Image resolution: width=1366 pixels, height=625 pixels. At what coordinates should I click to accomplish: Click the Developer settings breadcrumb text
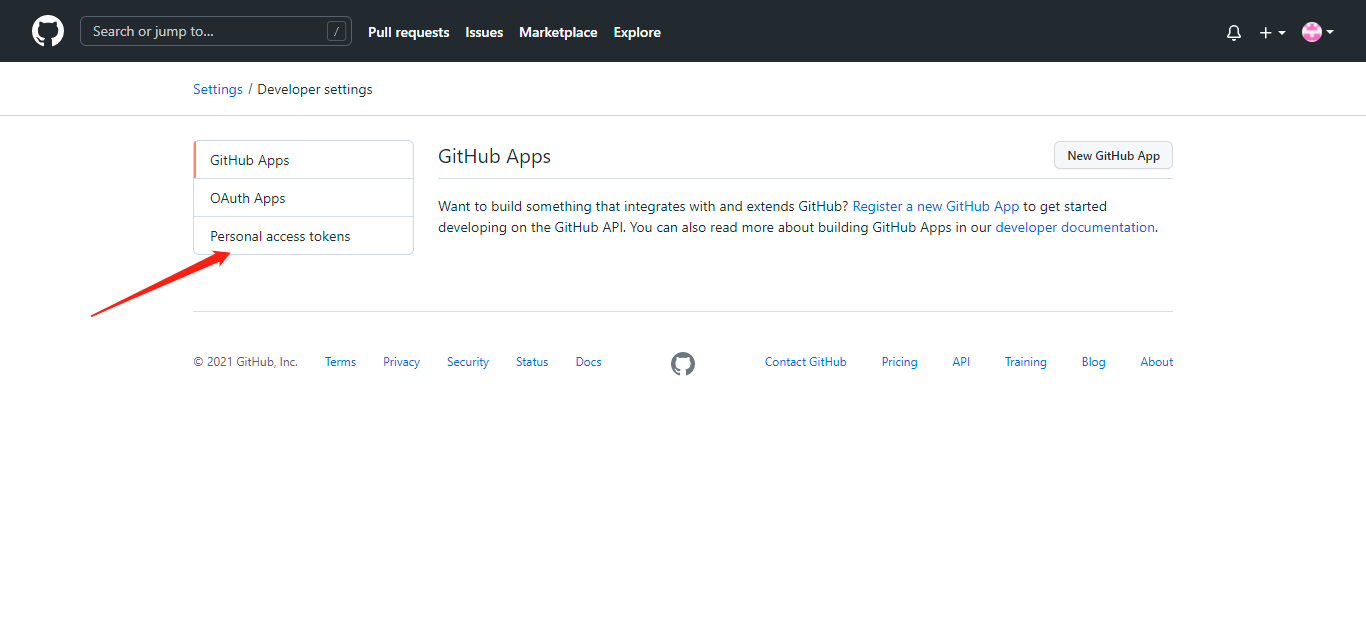pos(315,89)
